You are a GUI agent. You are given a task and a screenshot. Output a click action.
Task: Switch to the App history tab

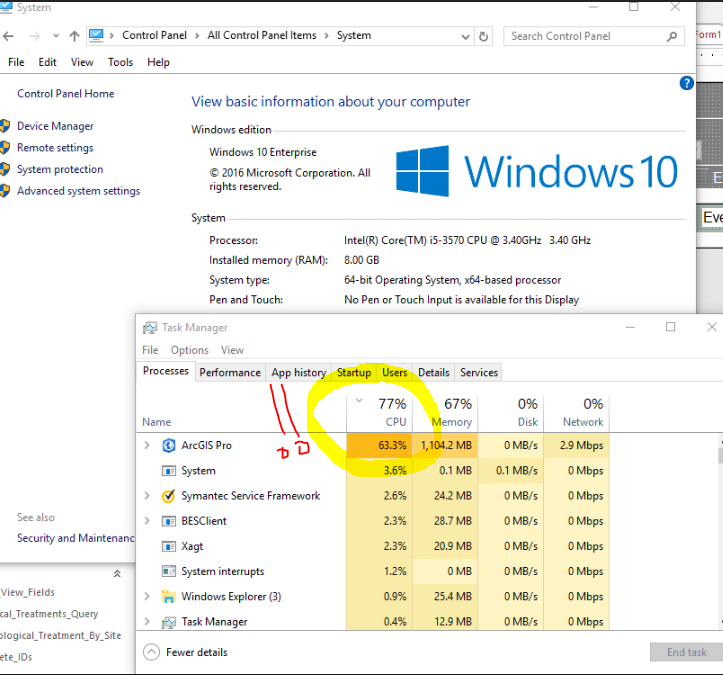click(299, 373)
